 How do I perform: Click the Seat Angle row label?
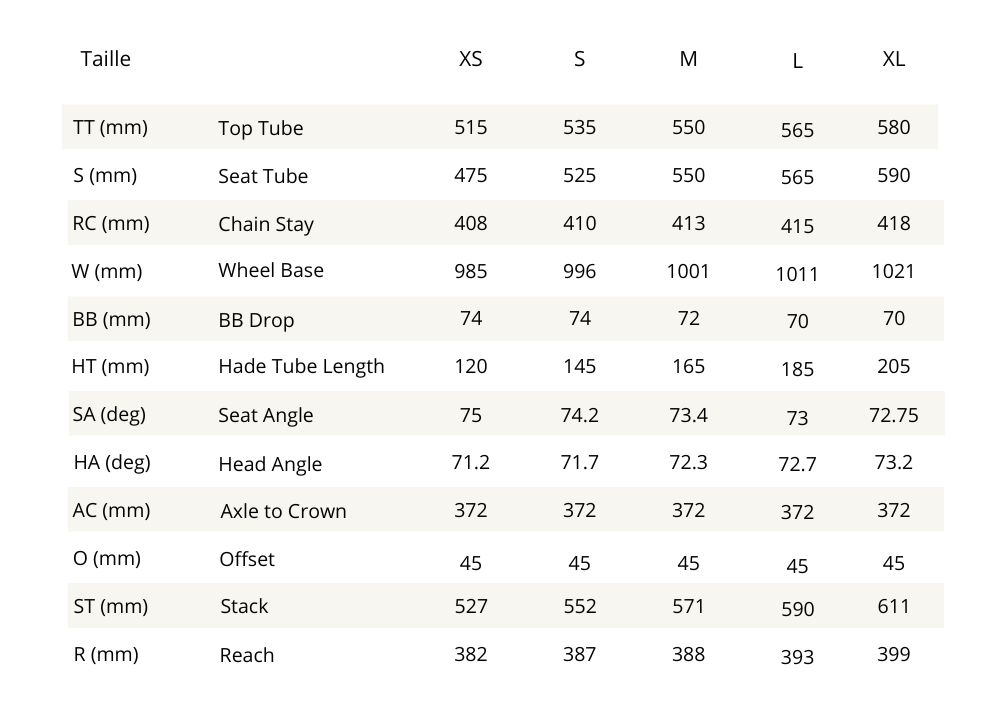tap(265, 415)
